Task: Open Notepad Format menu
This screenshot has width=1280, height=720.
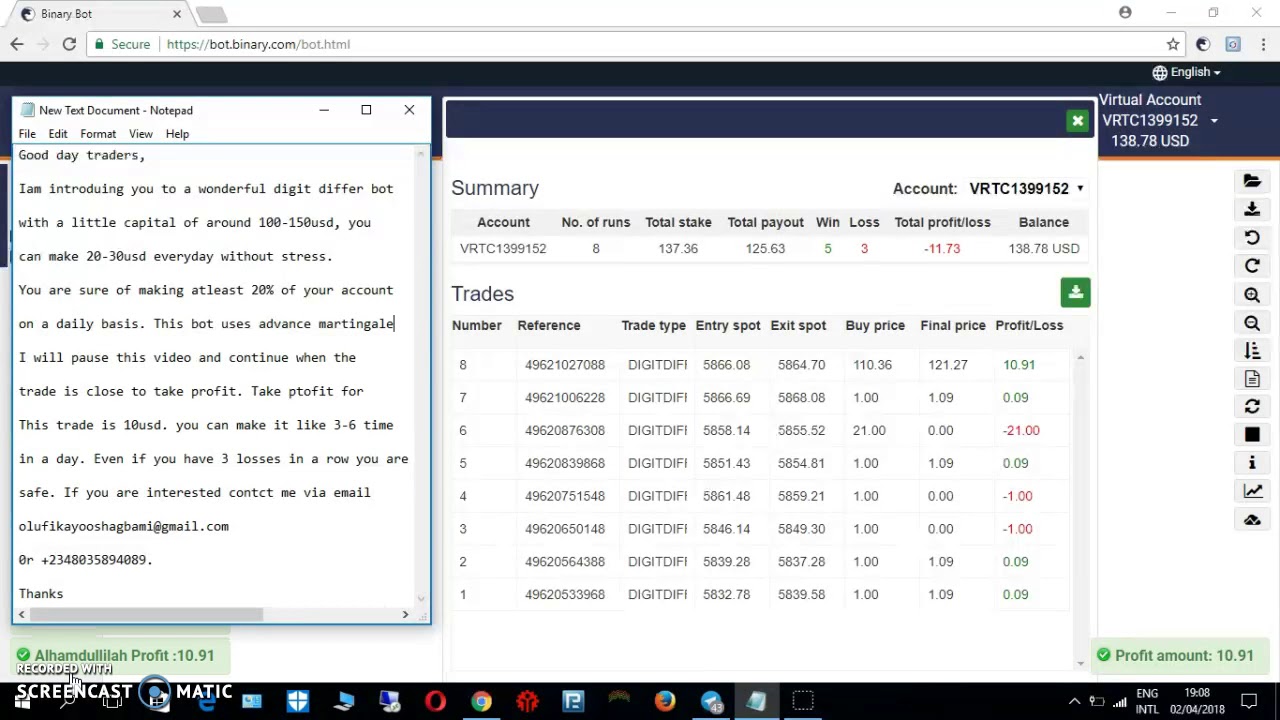Action: point(98,134)
